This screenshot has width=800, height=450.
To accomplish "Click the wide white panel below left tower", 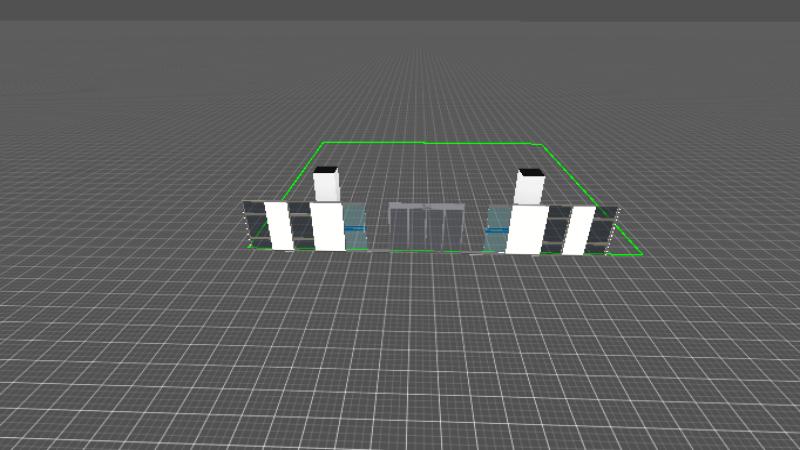I will pyautogui.click(x=326, y=227).
